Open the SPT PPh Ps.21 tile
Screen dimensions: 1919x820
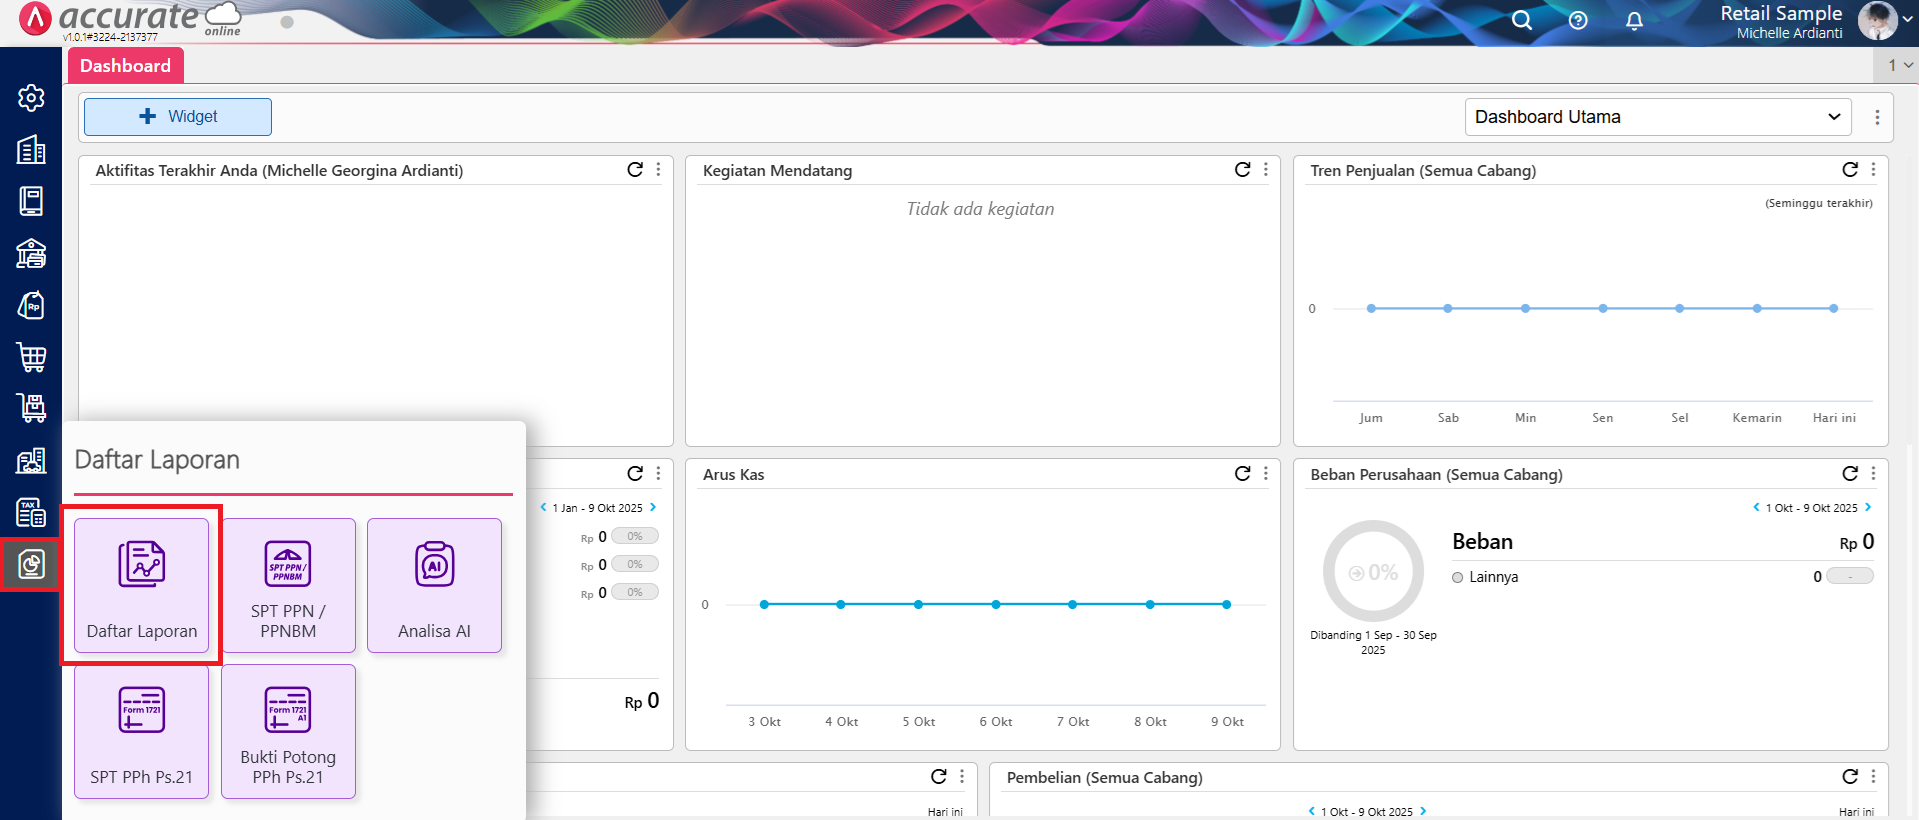pyautogui.click(x=141, y=732)
